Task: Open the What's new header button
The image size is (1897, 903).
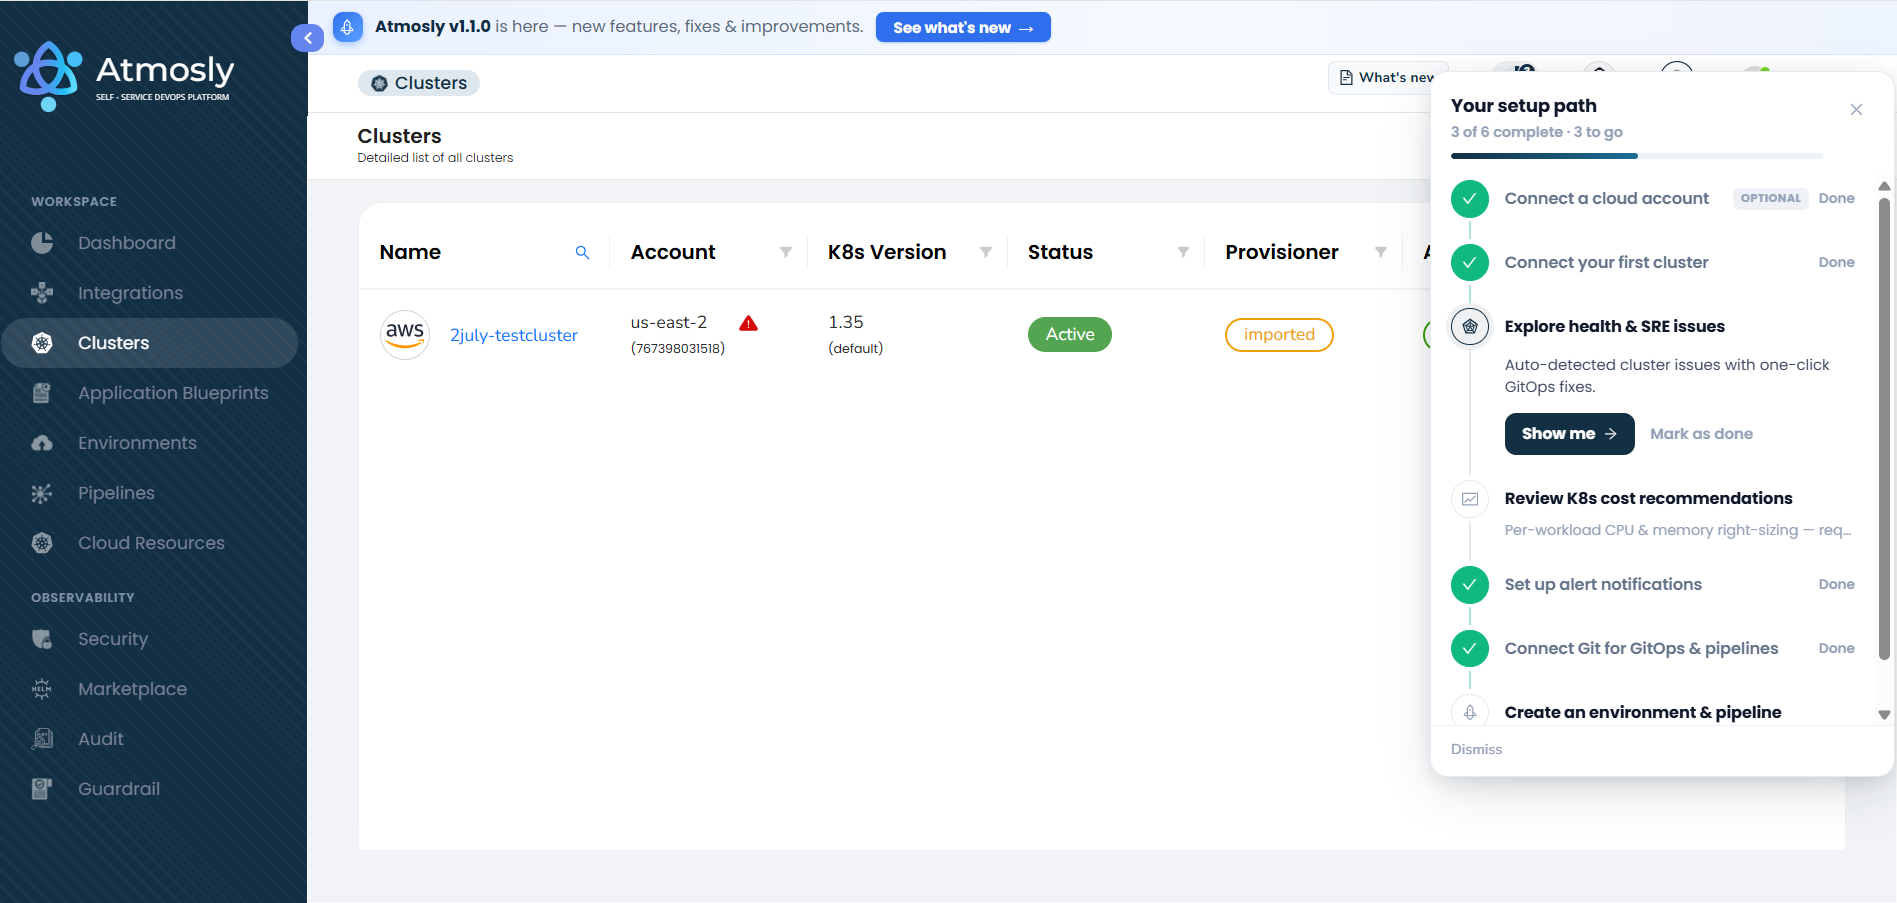Action: point(1387,77)
